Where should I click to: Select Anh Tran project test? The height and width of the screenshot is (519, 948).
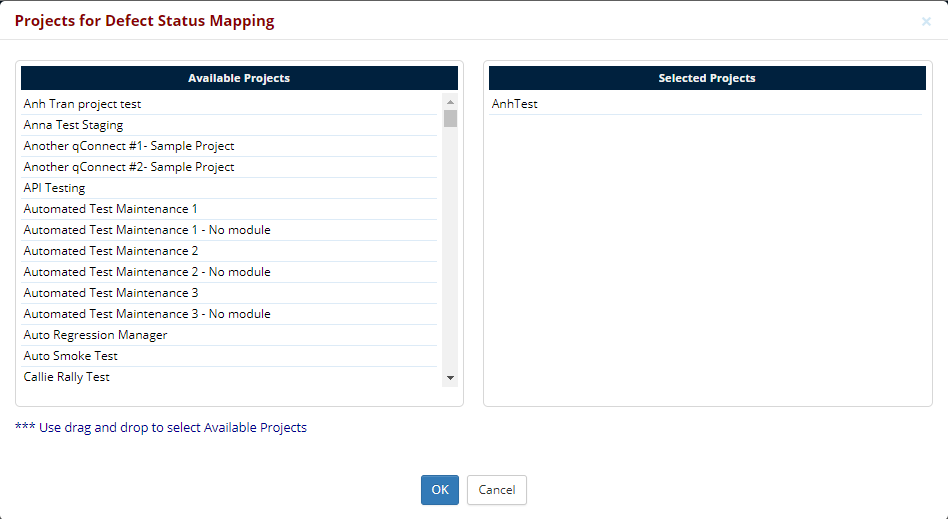pyautogui.click(x=82, y=104)
